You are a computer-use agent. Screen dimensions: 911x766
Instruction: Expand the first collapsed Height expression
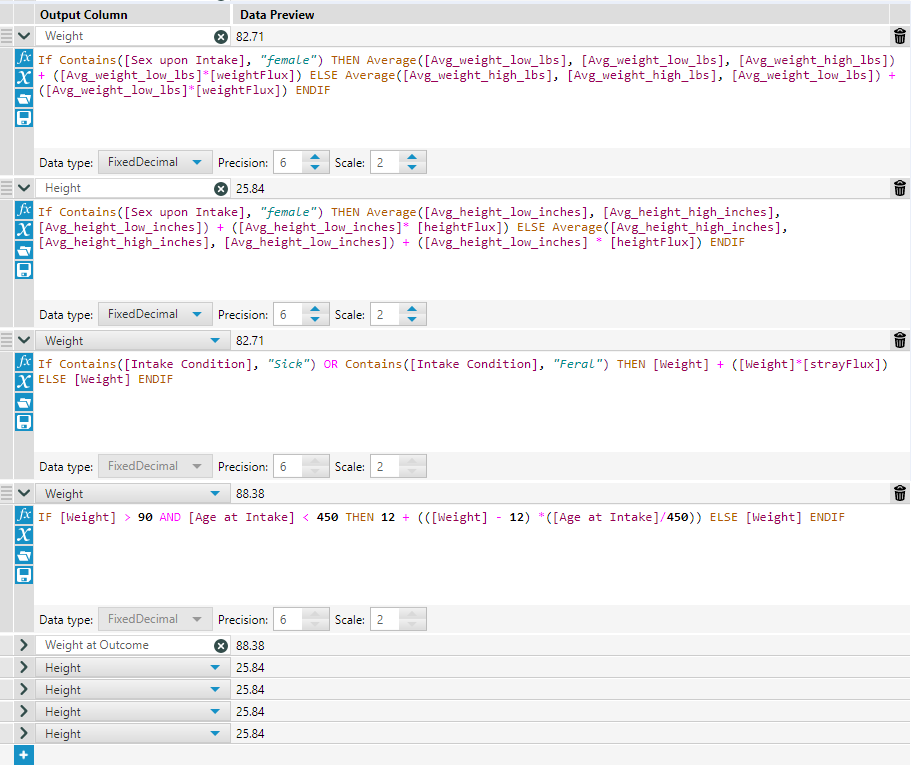(24, 667)
